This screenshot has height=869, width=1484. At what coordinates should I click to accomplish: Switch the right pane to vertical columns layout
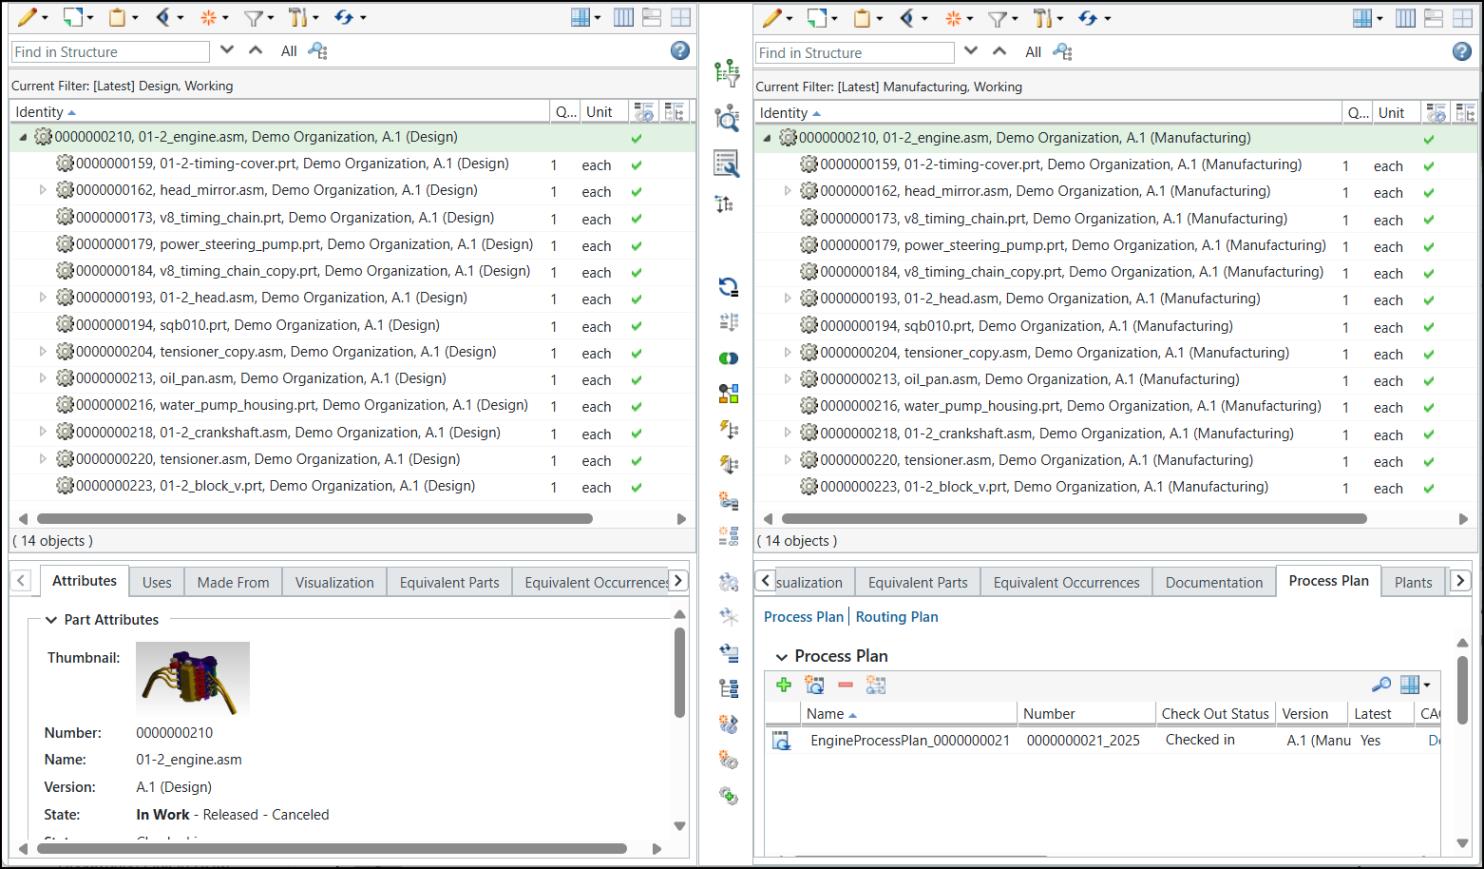click(x=1405, y=18)
